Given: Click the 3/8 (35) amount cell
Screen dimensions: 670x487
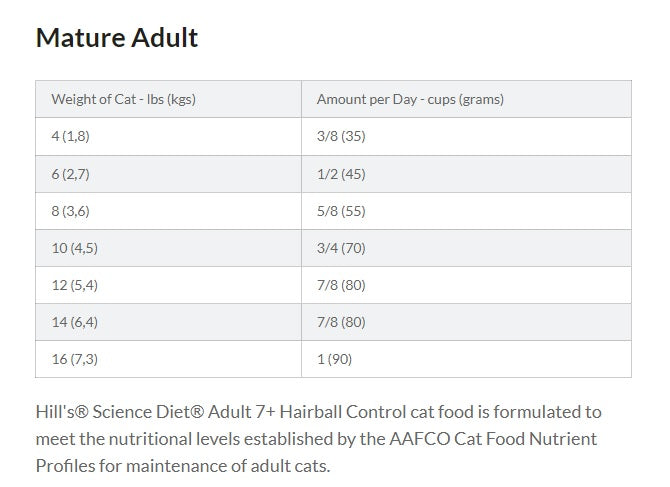Looking at the screenshot, I should point(466,137).
